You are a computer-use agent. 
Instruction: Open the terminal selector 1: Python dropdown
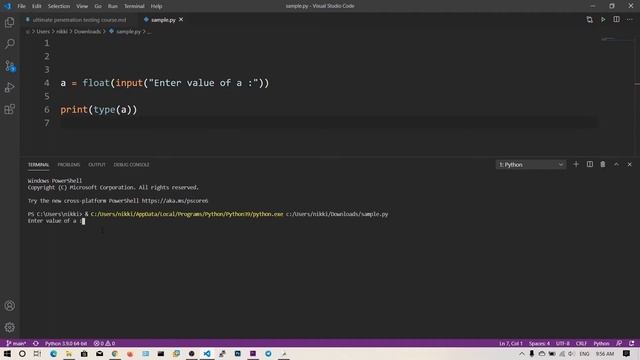531,164
